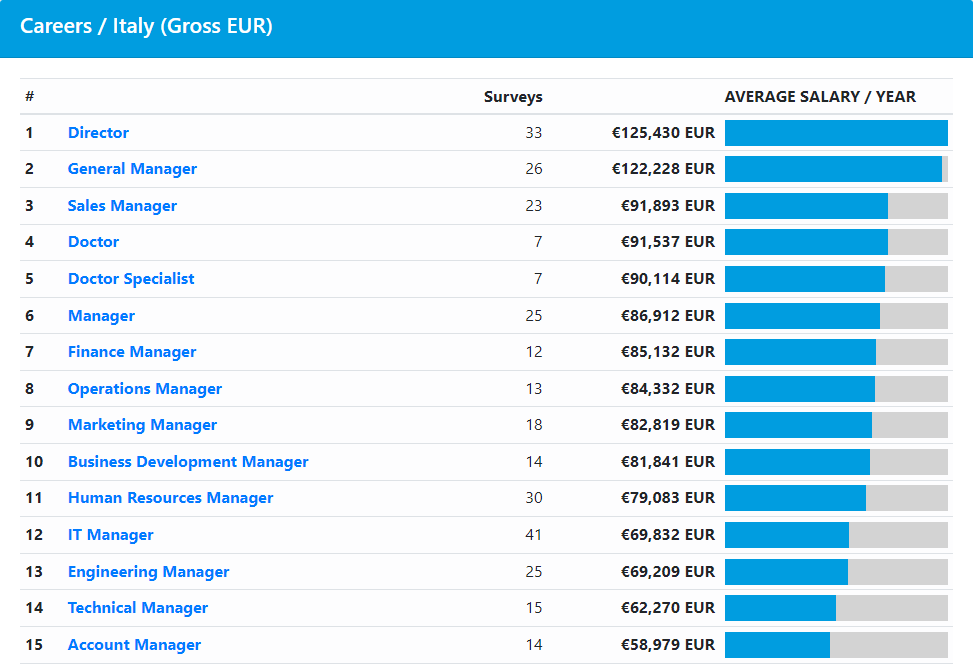The image size is (973, 664).
Task: Click the Manager career link
Action: [101, 316]
